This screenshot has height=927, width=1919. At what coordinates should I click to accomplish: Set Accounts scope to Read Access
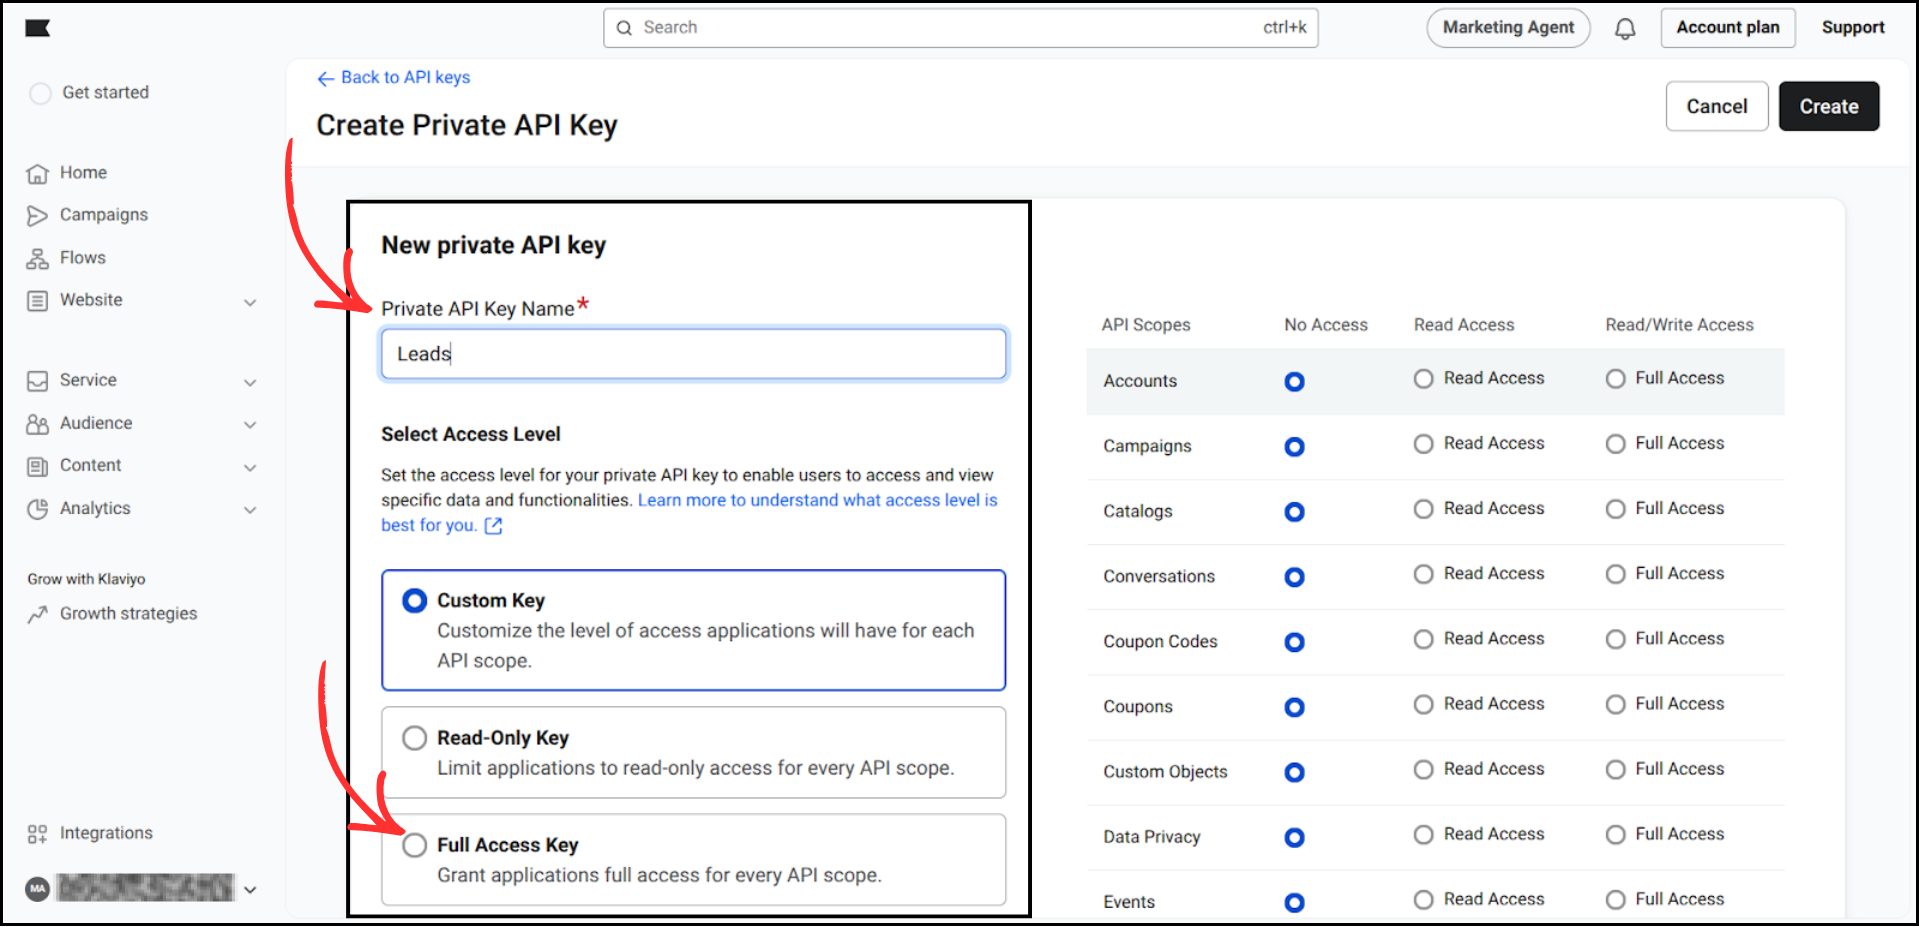pyautogui.click(x=1422, y=378)
